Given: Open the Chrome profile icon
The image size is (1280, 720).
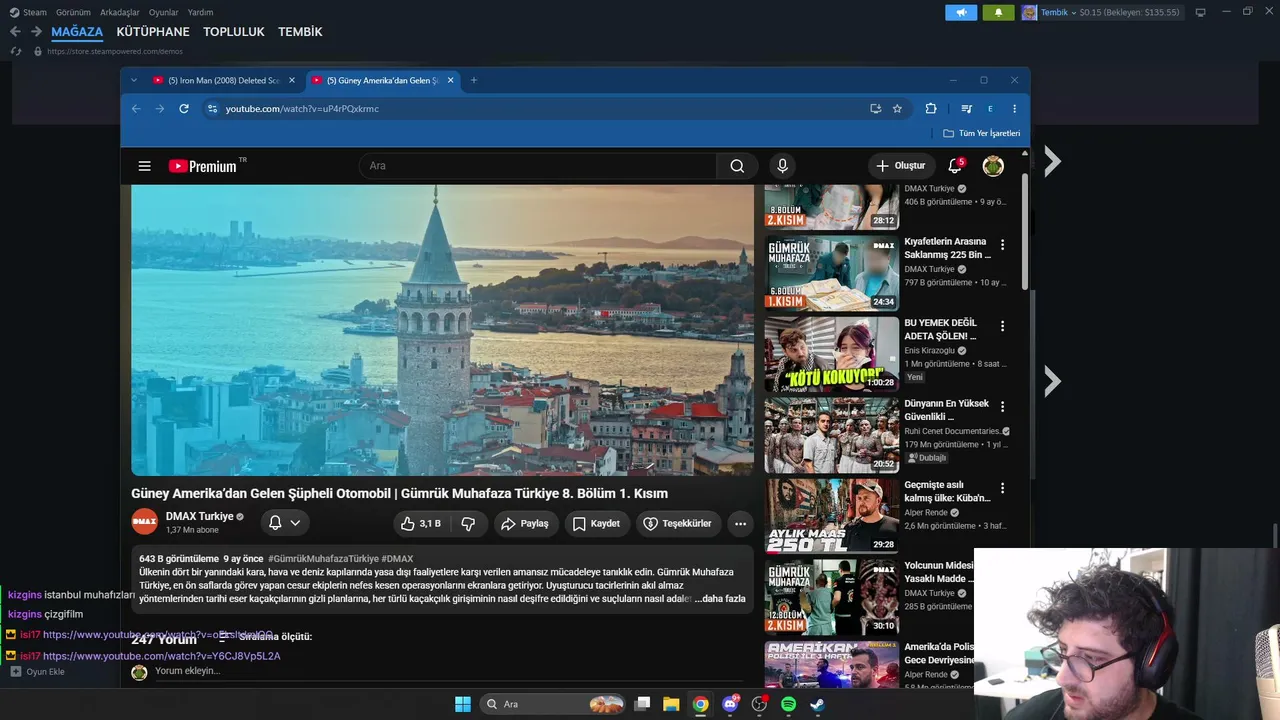Looking at the screenshot, I should (990, 109).
